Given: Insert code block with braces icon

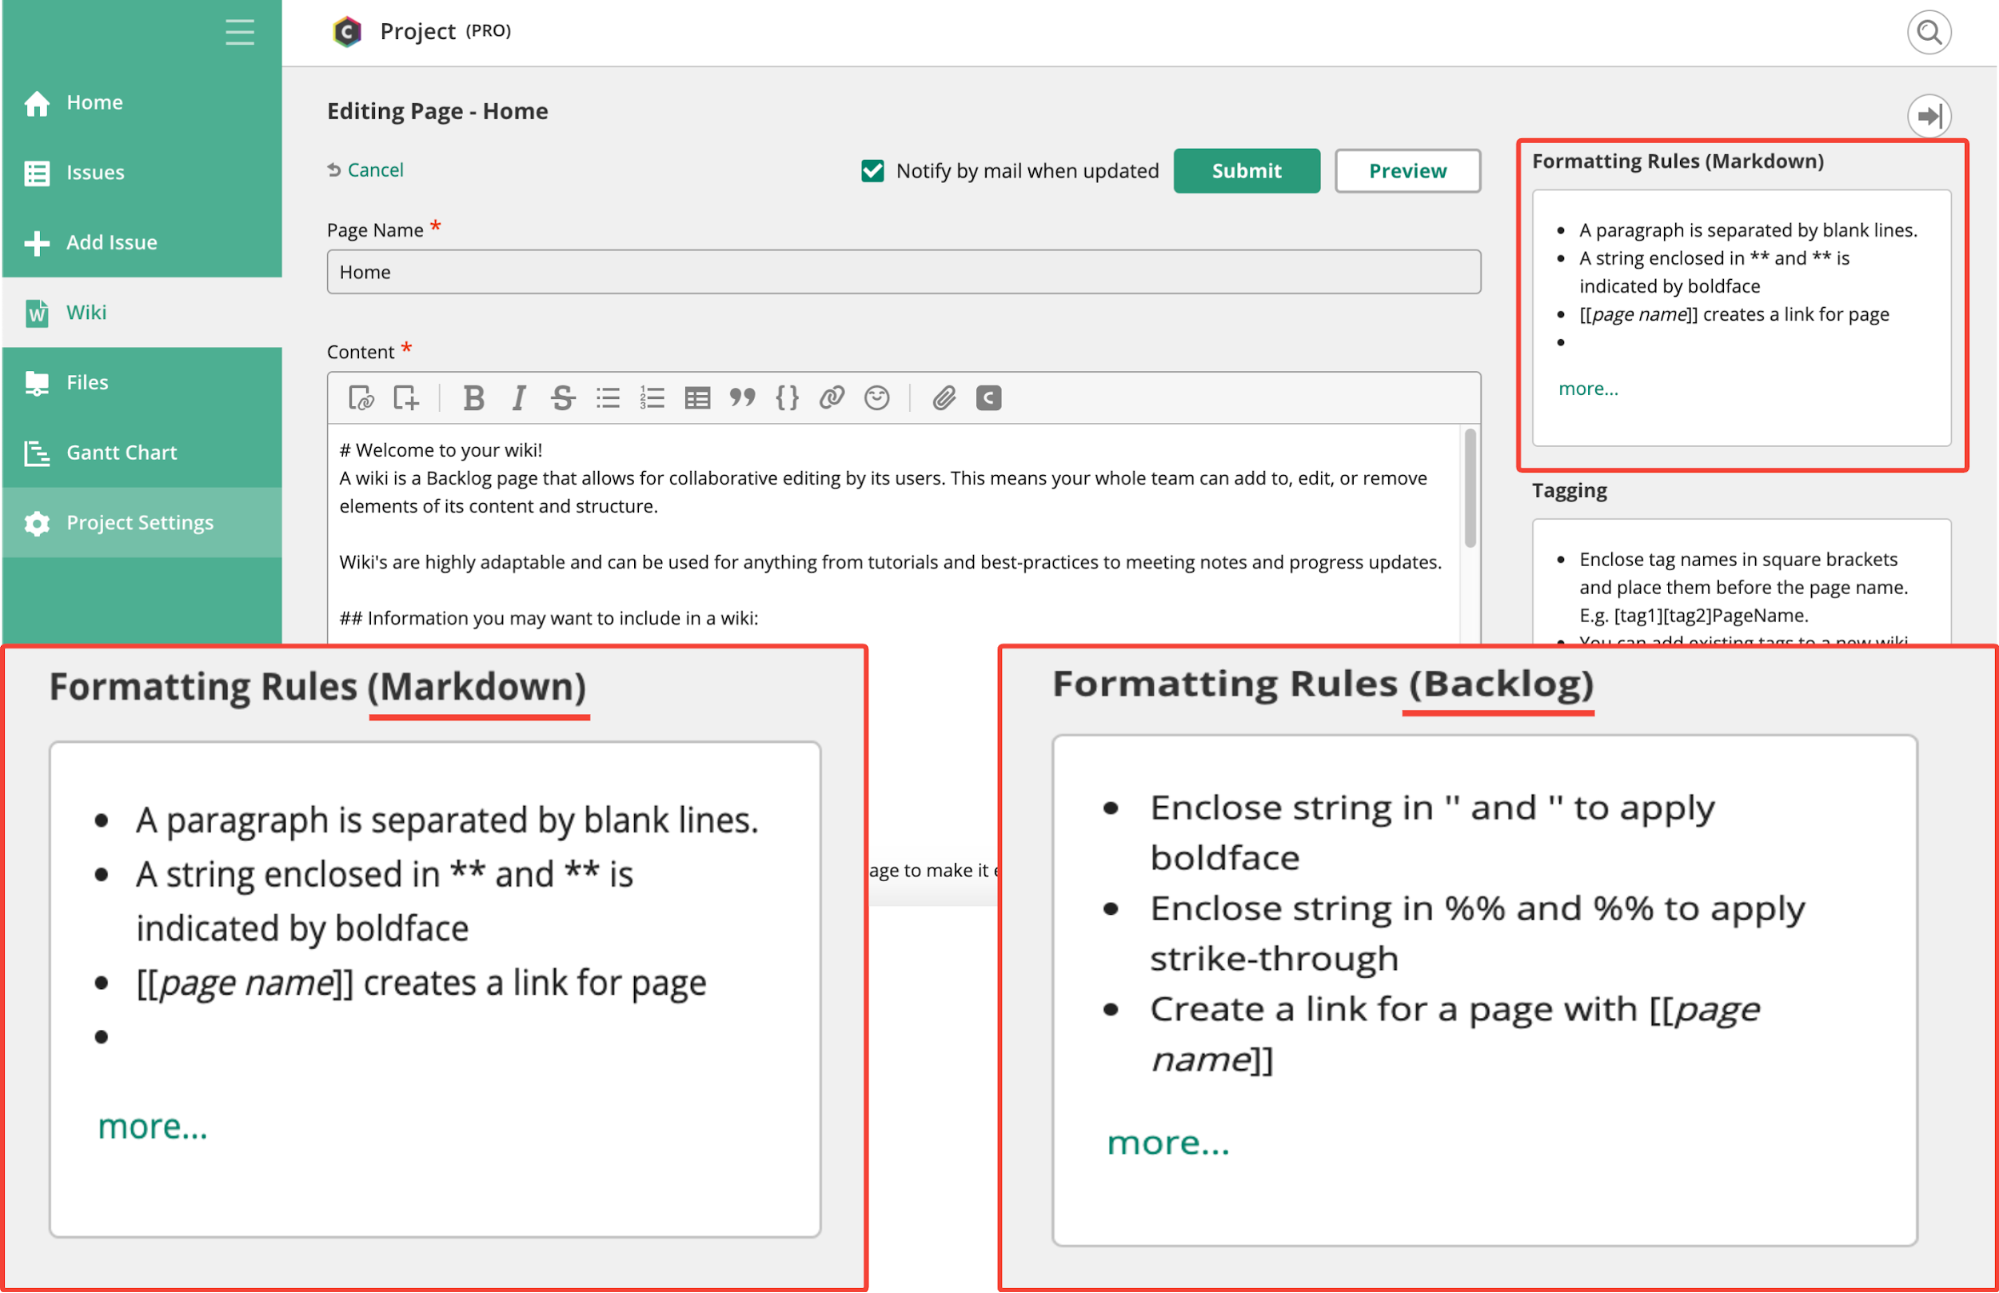Looking at the screenshot, I should click(x=787, y=398).
